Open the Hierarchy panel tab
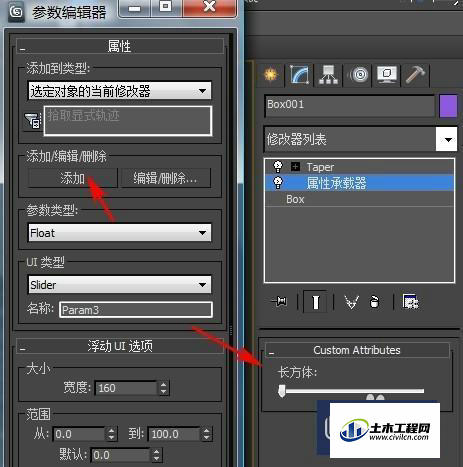Viewport: 463px width, 467px height. click(x=329, y=75)
